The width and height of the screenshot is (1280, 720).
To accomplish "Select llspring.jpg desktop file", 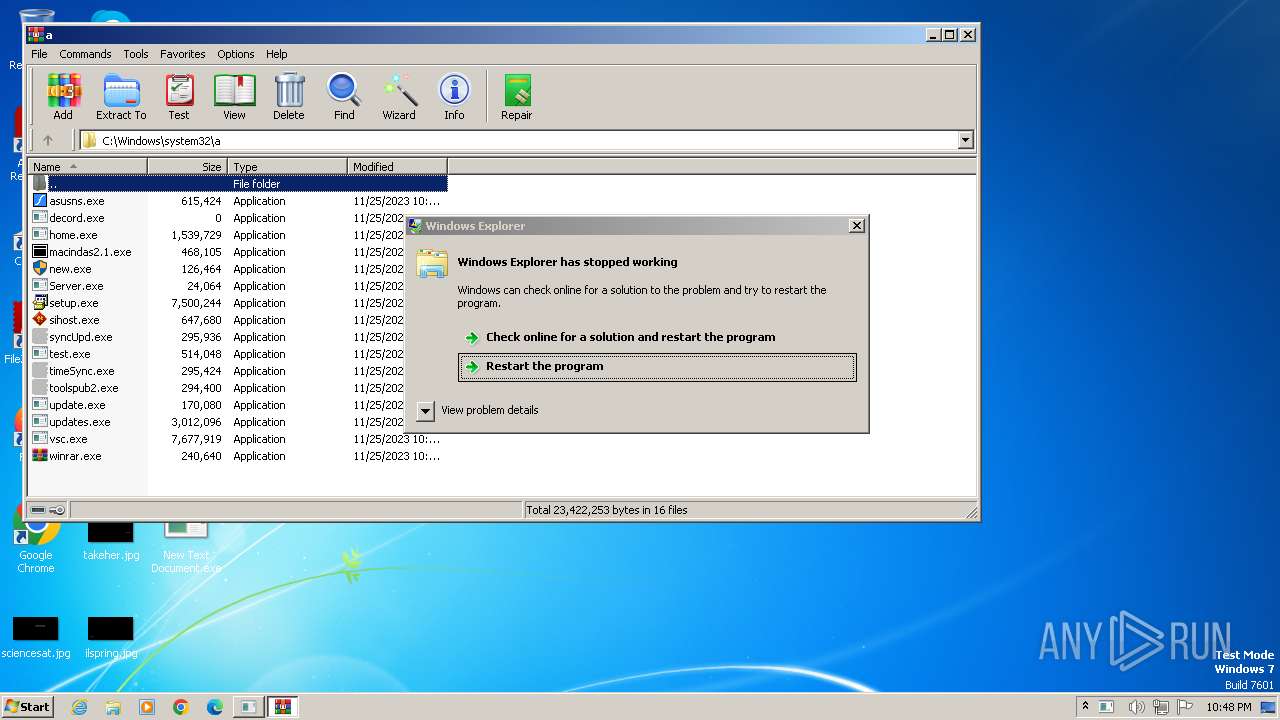I will [x=111, y=639].
